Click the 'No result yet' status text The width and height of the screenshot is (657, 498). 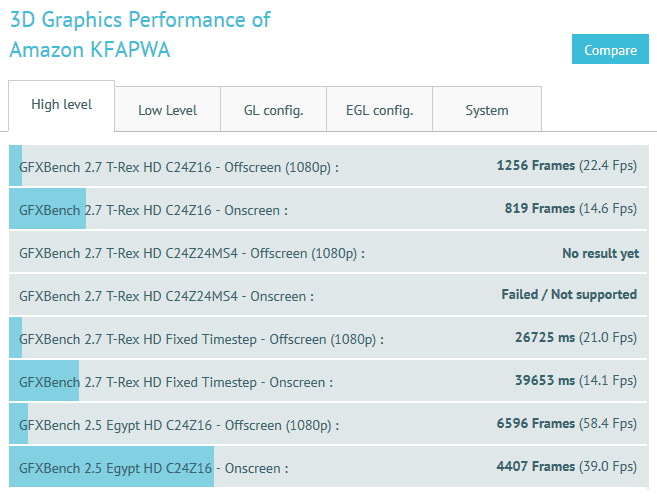coord(600,254)
